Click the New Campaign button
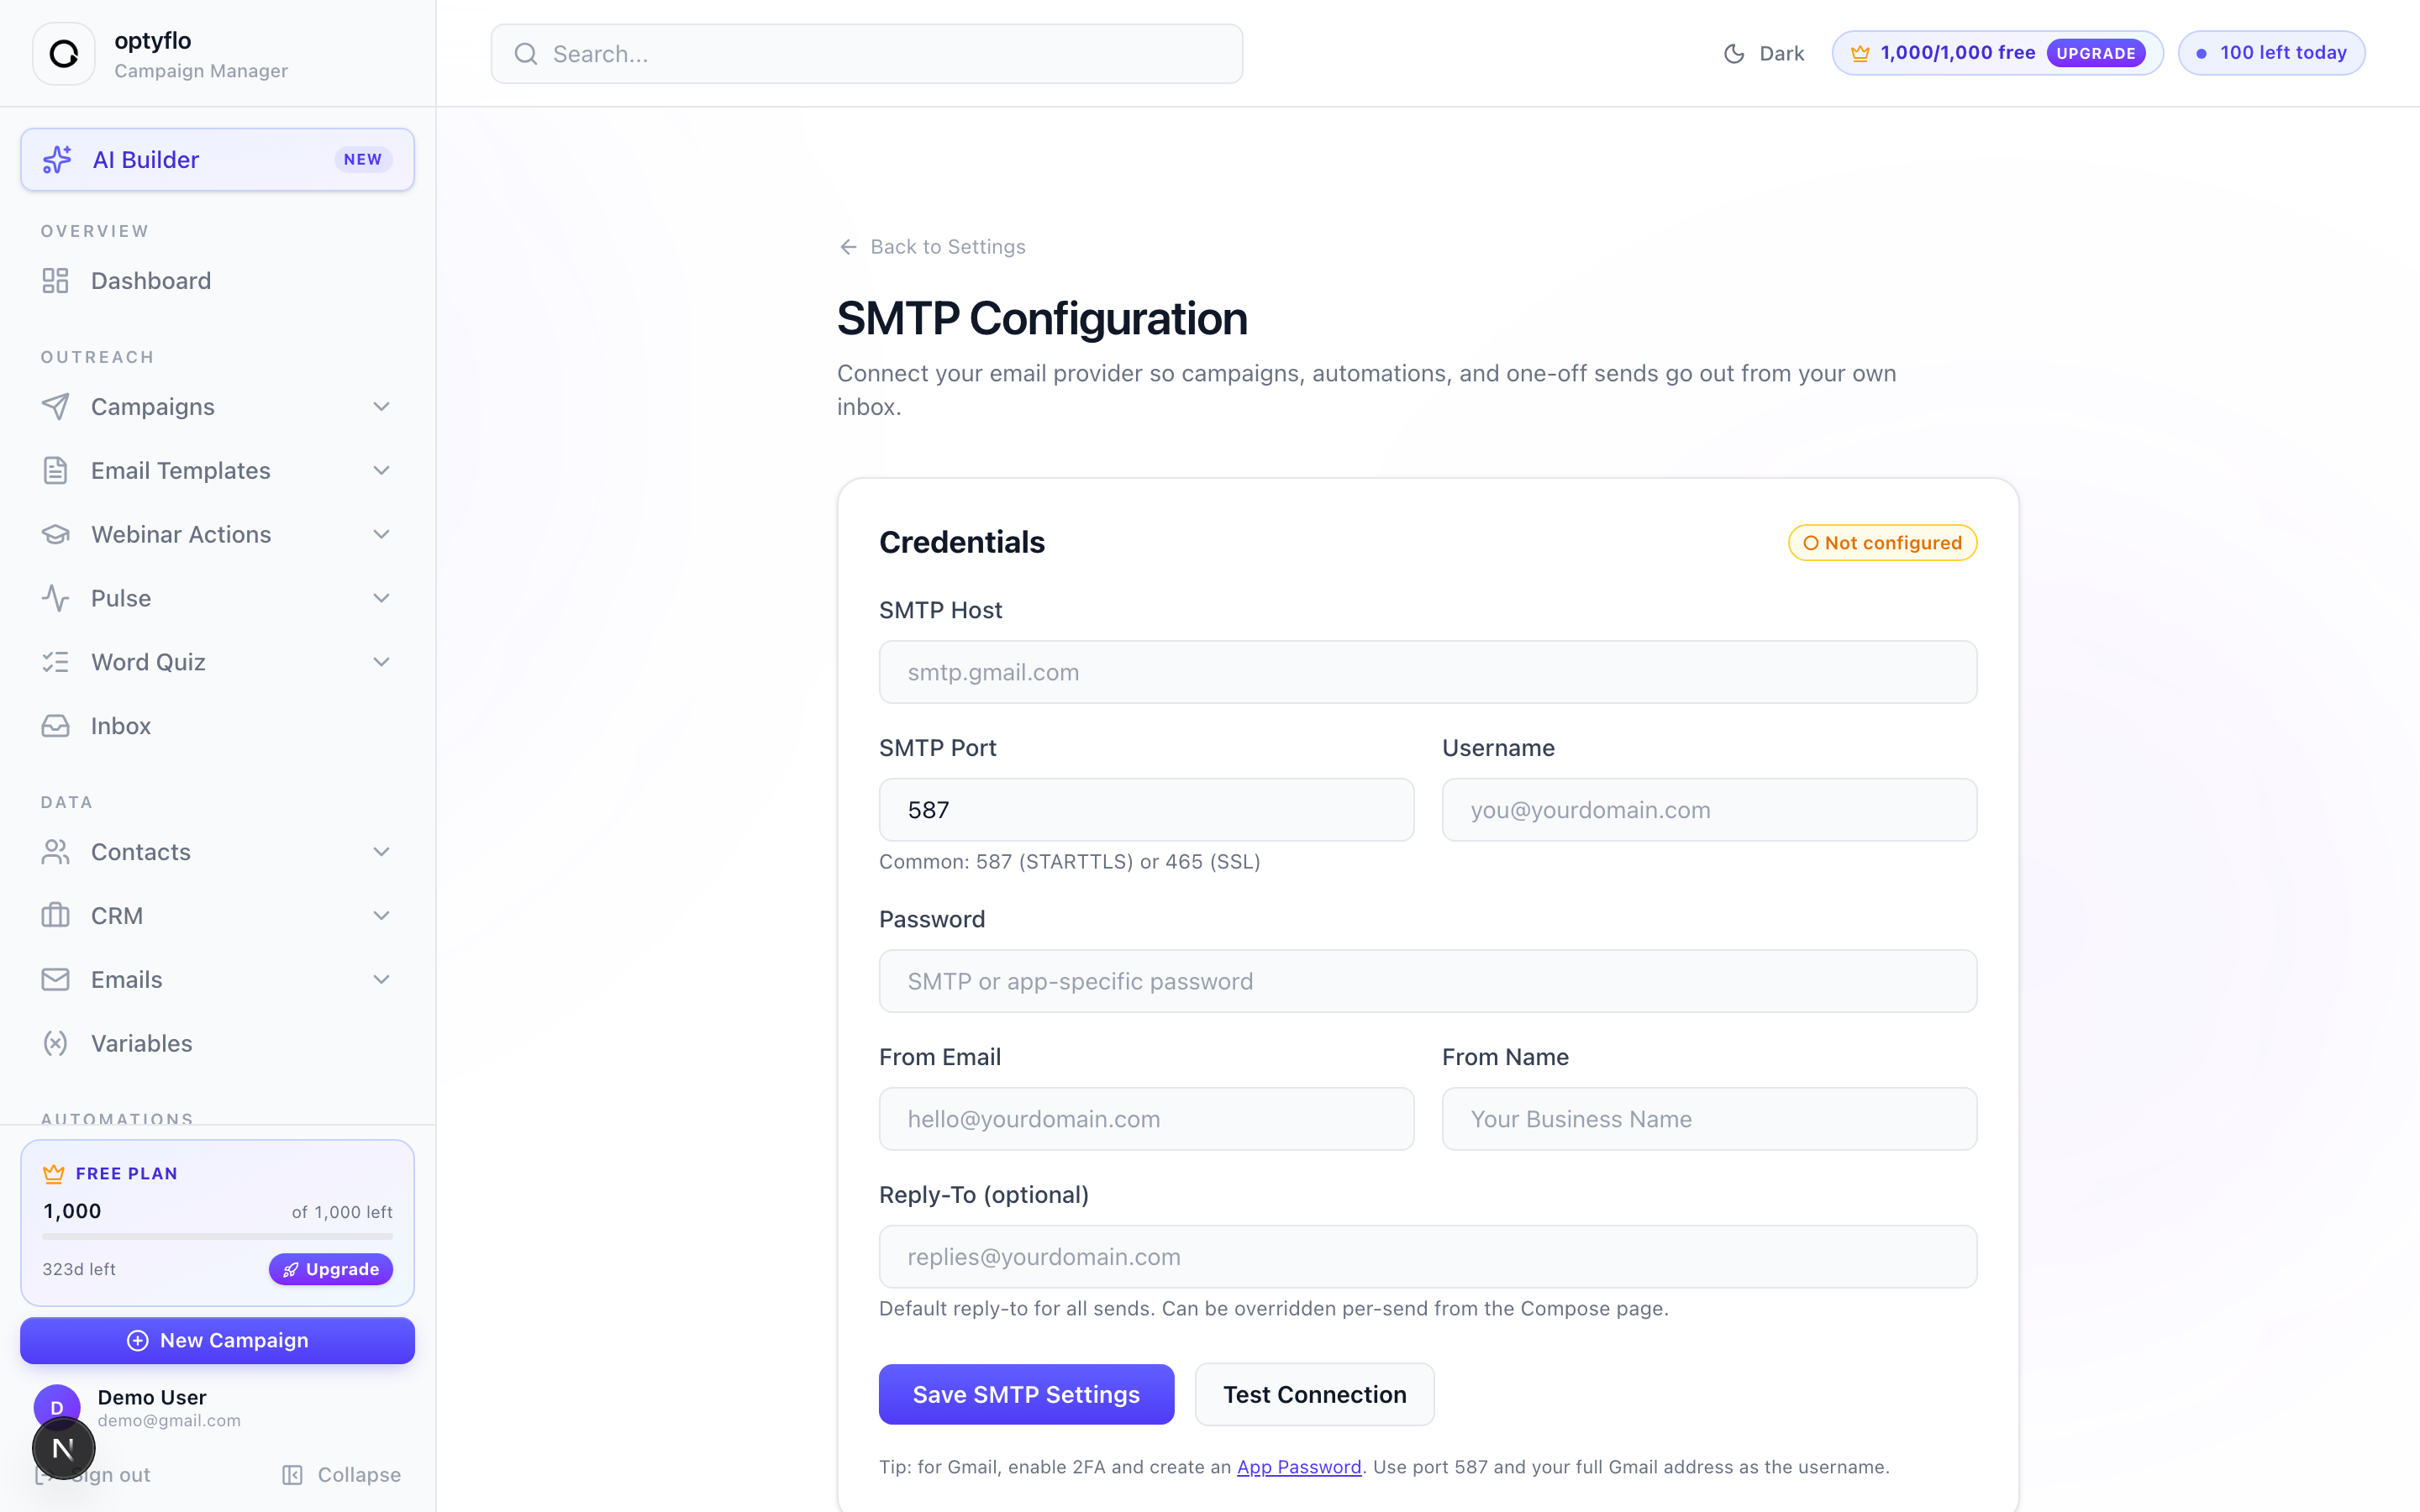Viewport: 2420px width, 1512px height. (x=217, y=1341)
